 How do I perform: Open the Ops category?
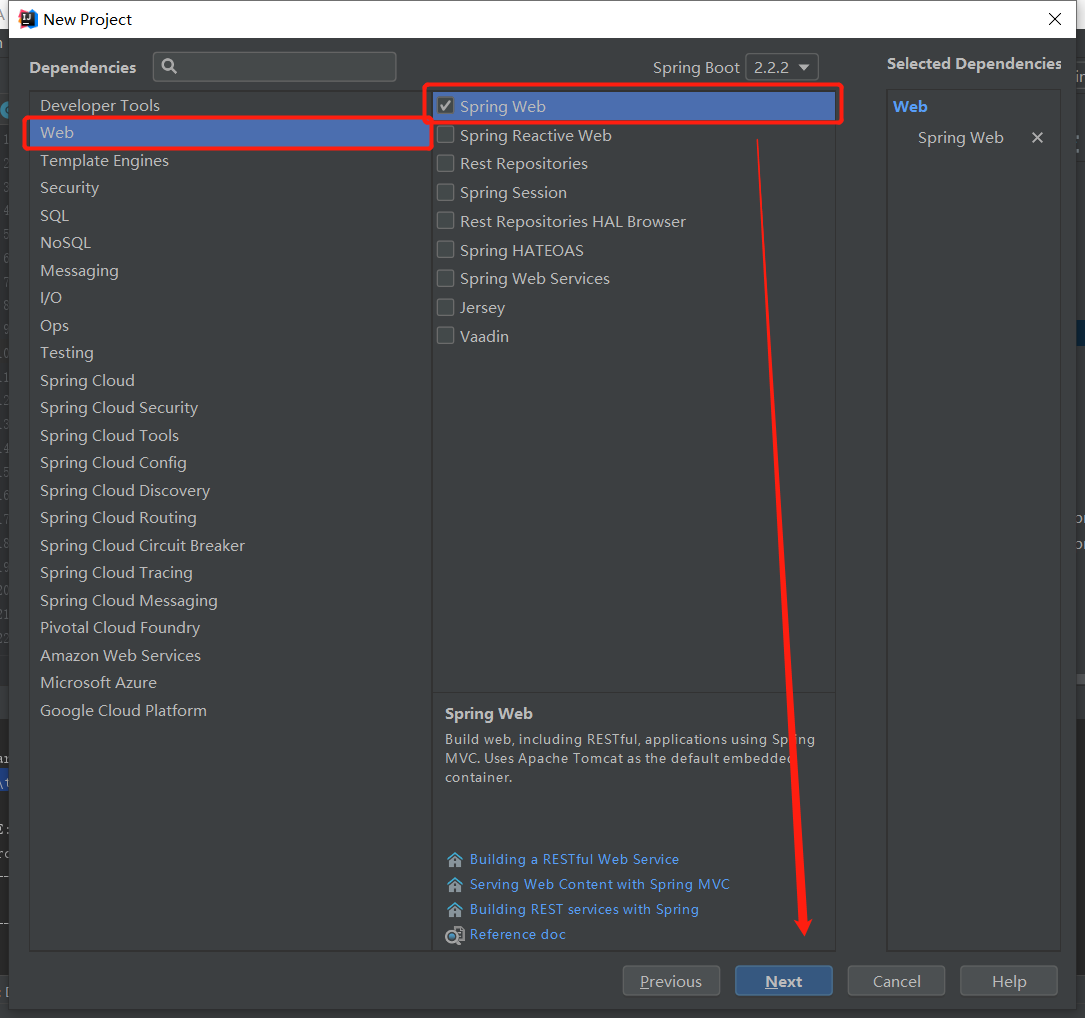[x=230, y=325]
